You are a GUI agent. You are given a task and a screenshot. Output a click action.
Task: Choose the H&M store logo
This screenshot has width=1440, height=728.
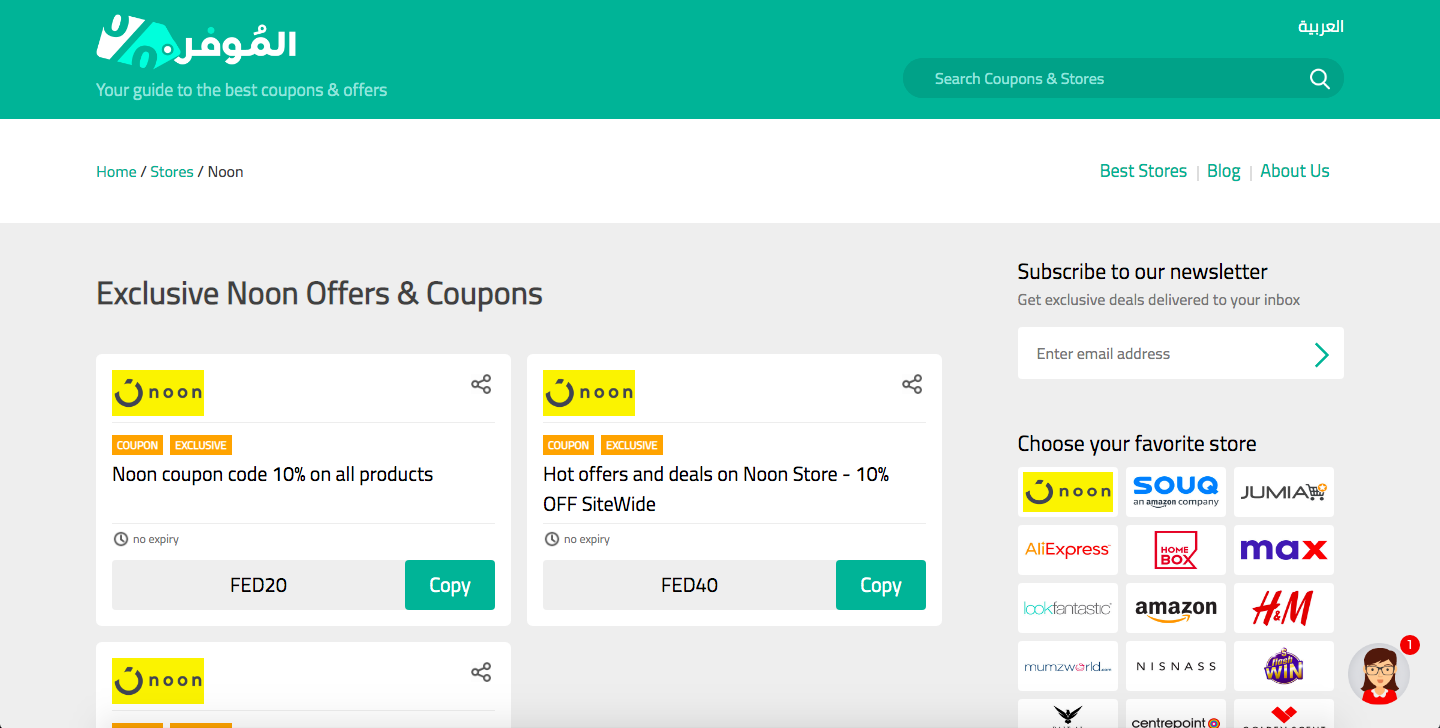click(x=1284, y=608)
